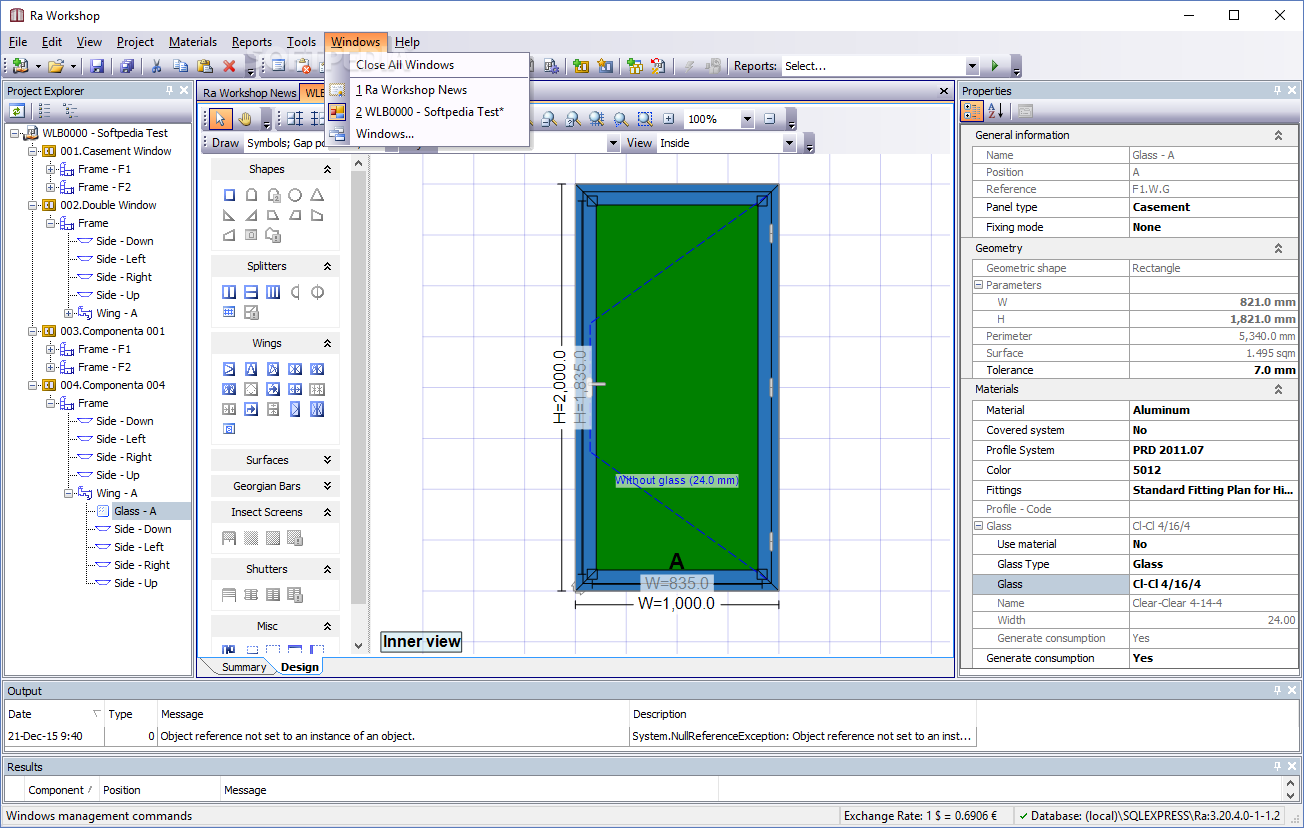Click the Alphabetical sort icon in Properties

(x=996, y=111)
